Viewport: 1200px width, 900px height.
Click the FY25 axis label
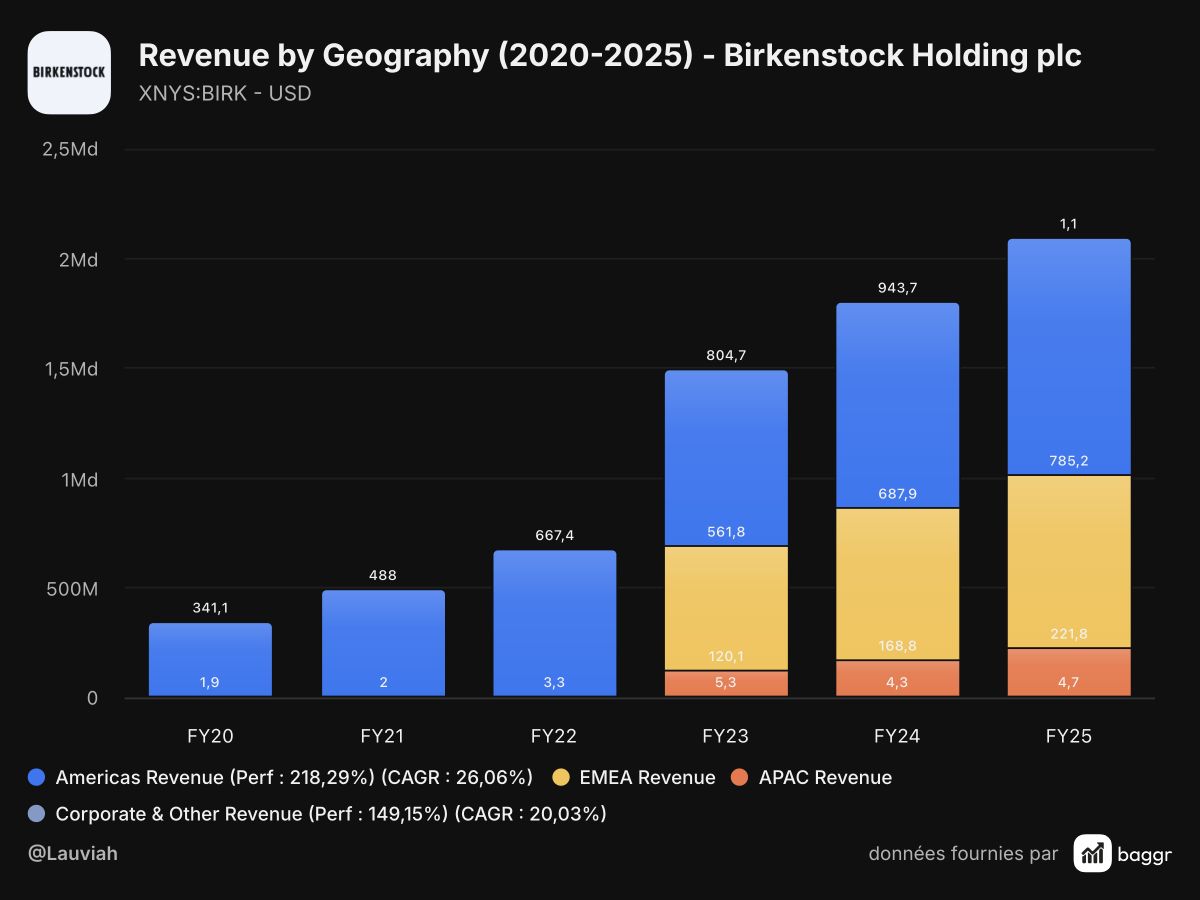click(1069, 737)
